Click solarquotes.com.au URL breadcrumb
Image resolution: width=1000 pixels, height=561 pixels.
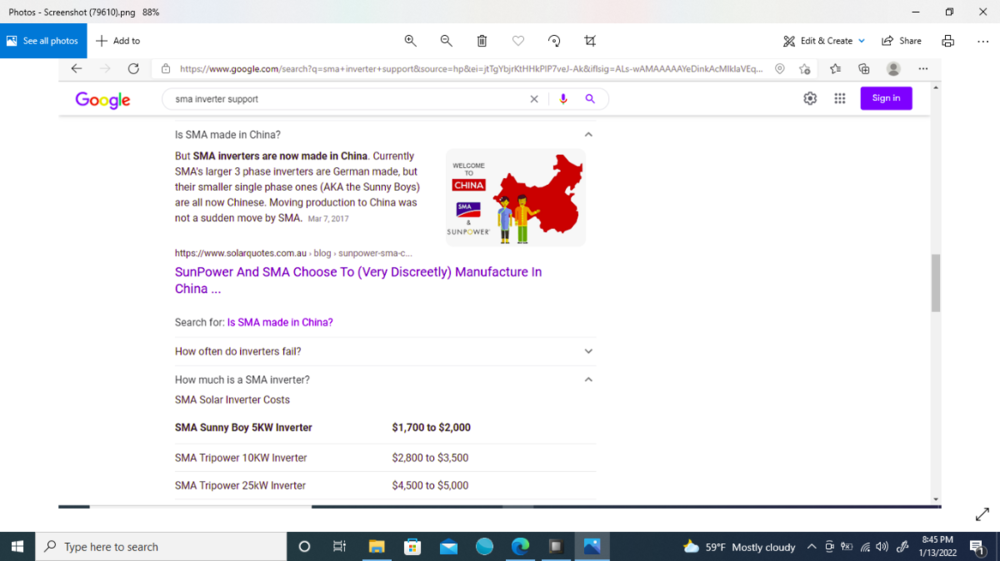coord(293,253)
